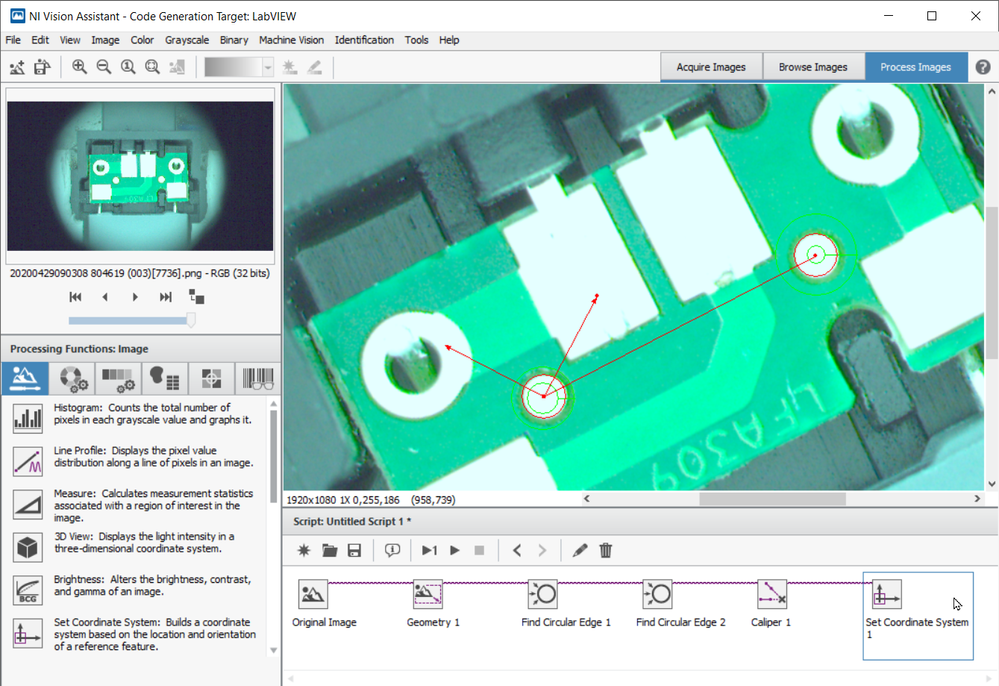The height and width of the screenshot is (686, 999).
Task: Open the Histogram function
Action: [x=28, y=418]
